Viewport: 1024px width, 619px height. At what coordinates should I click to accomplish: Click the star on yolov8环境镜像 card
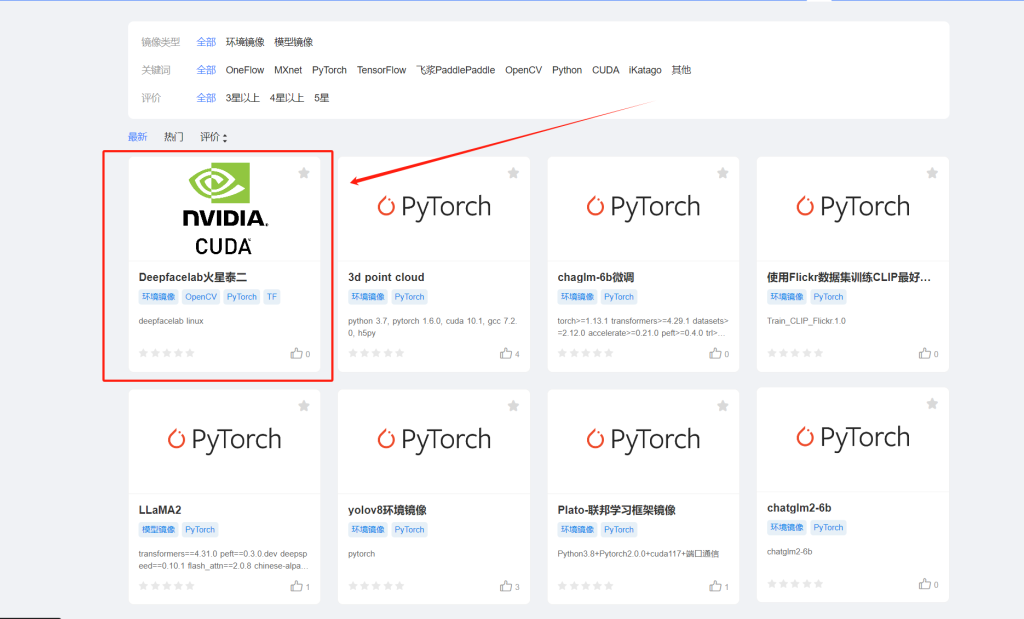(513, 406)
